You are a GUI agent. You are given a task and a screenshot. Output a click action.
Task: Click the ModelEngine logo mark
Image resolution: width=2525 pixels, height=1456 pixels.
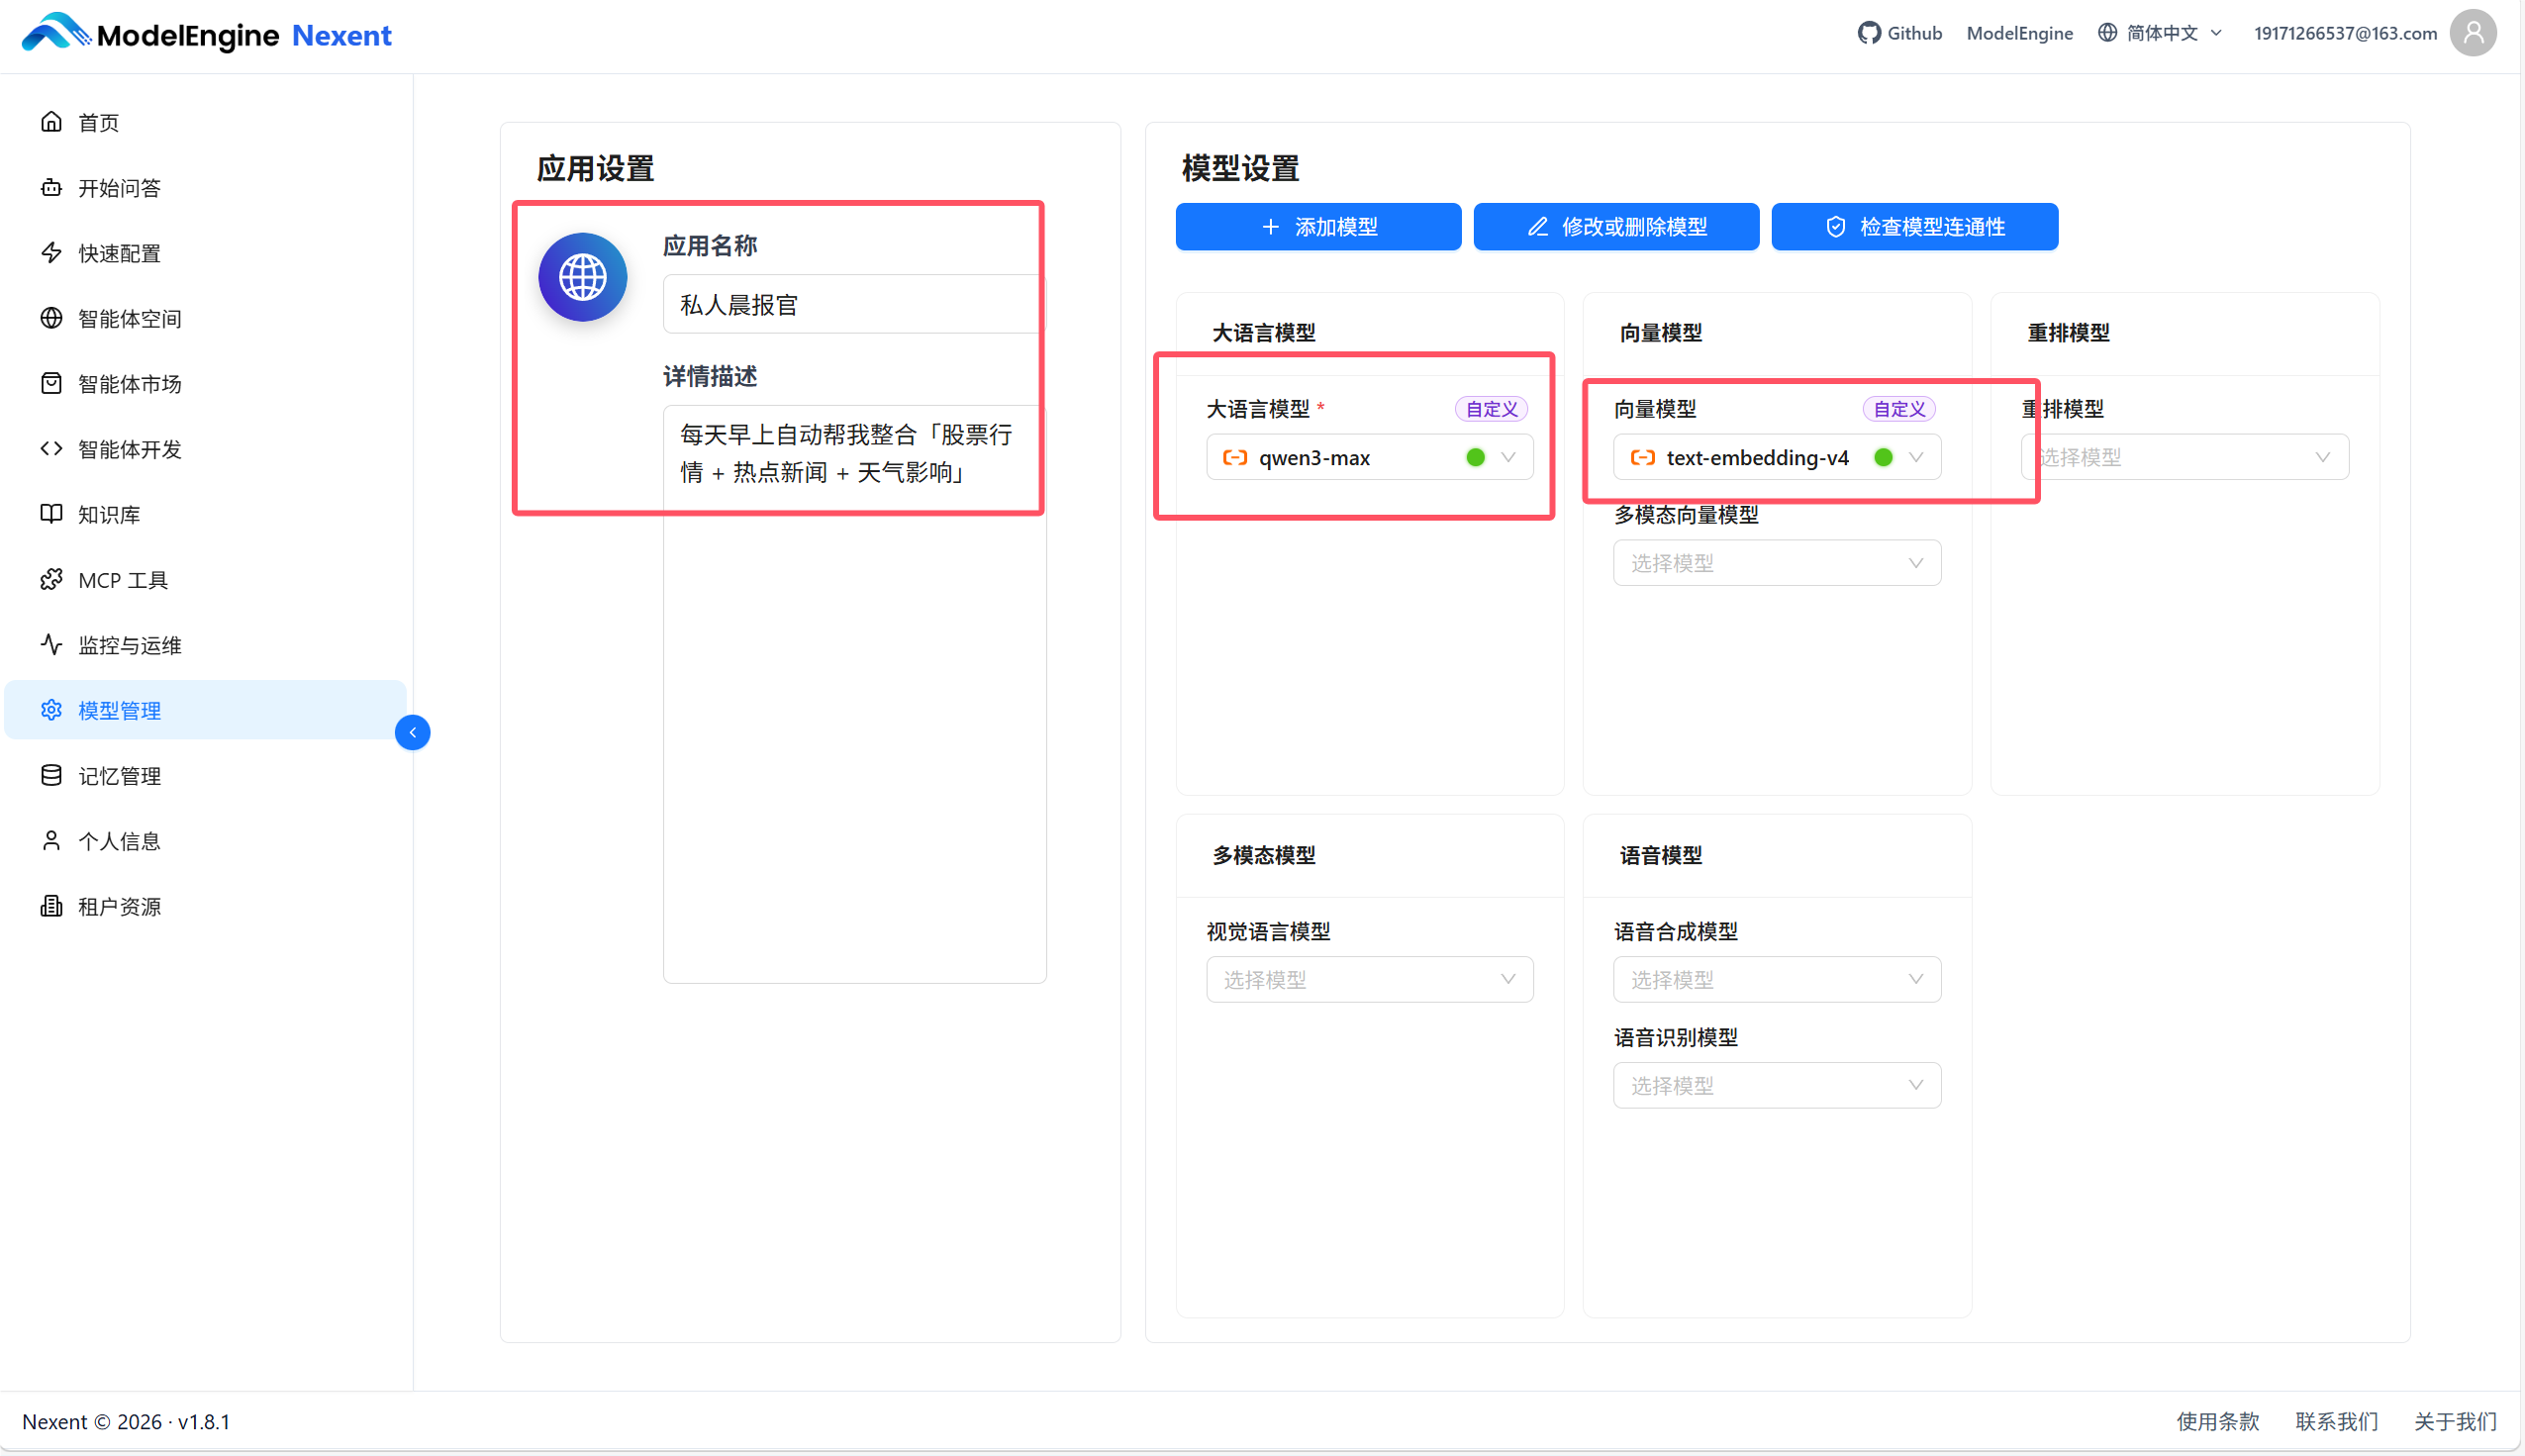56,32
